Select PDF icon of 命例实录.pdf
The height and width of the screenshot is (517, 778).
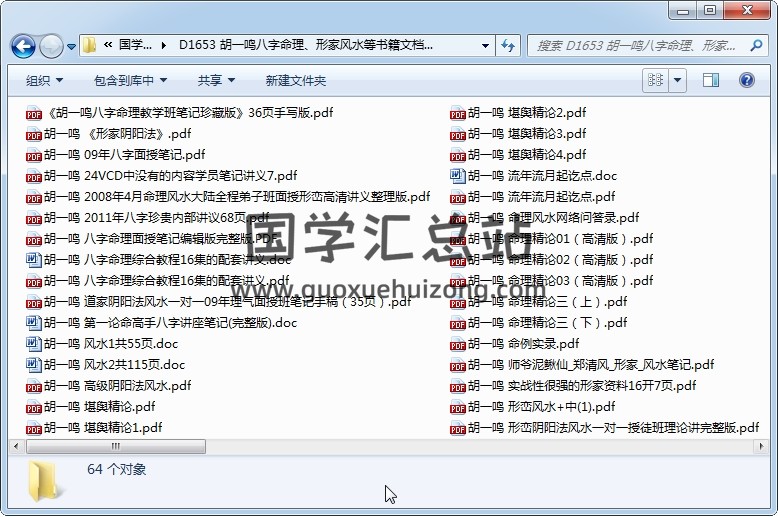[x=457, y=344]
